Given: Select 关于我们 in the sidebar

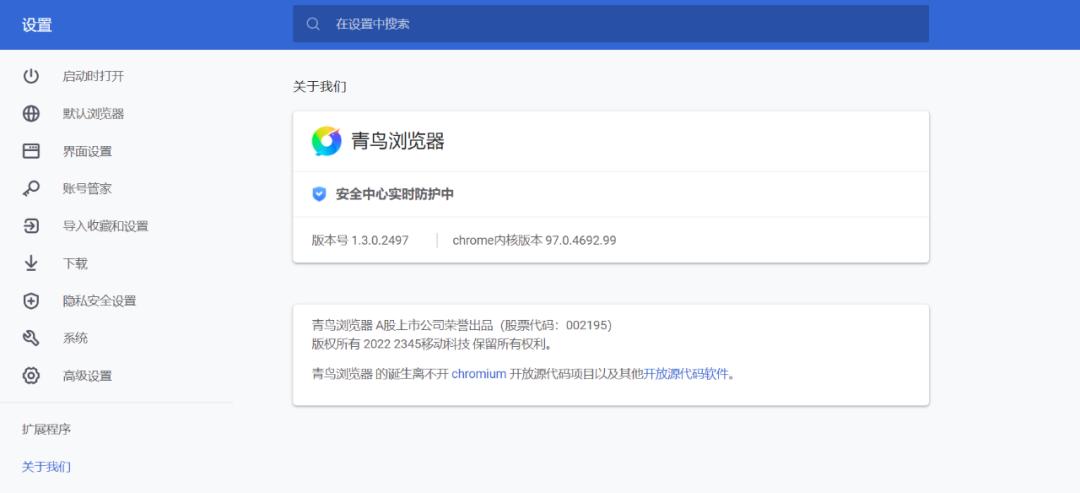Looking at the screenshot, I should coord(46,467).
